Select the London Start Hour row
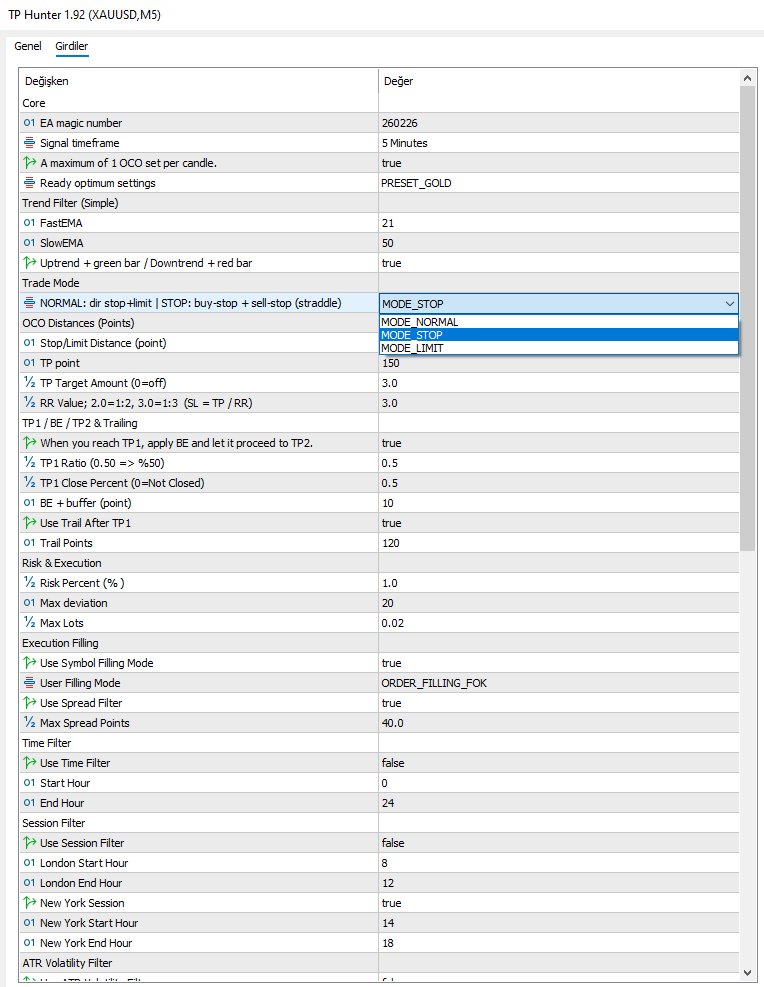Image resolution: width=764 pixels, height=987 pixels. pos(379,863)
